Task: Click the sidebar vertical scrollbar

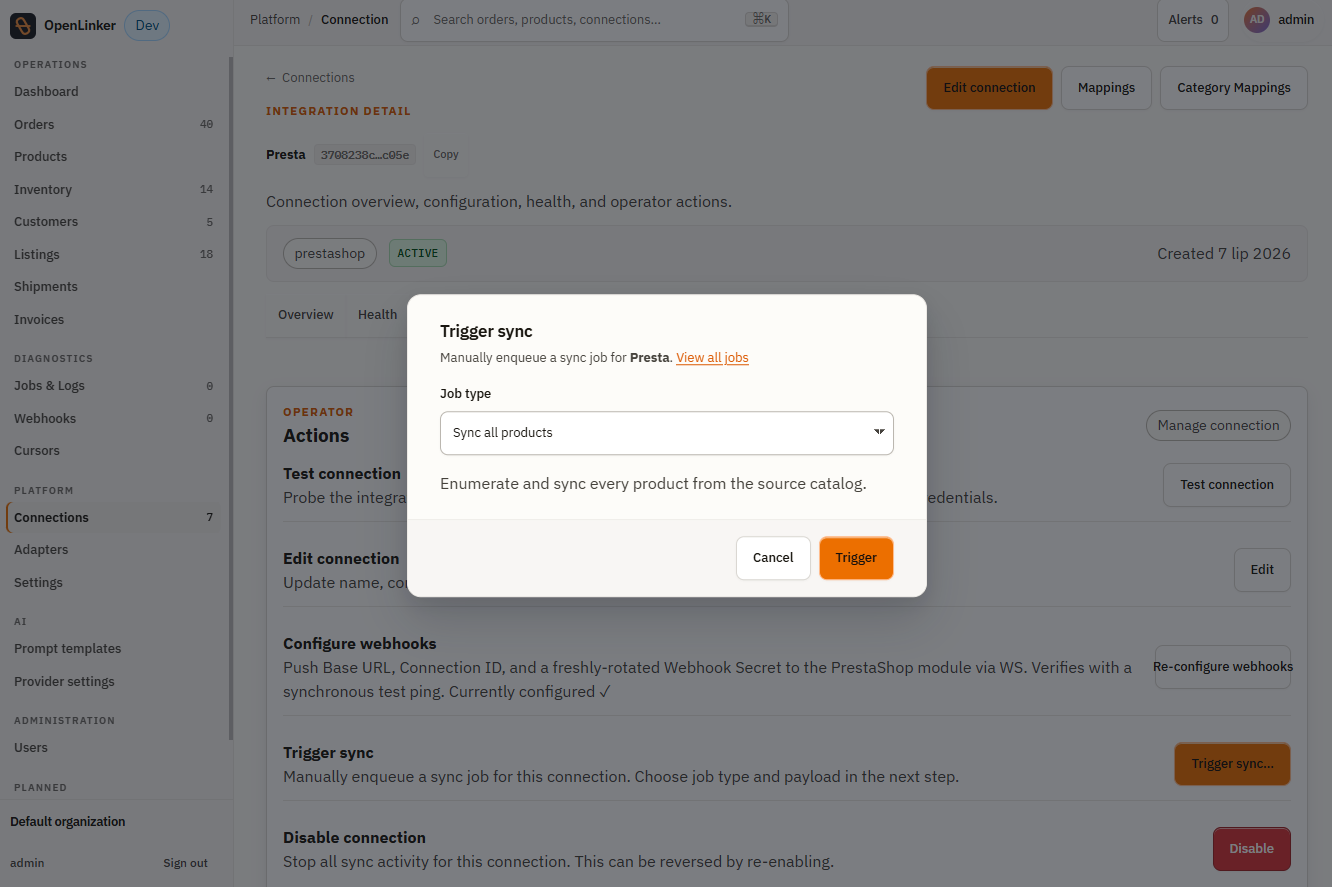Action: (231, 399)
